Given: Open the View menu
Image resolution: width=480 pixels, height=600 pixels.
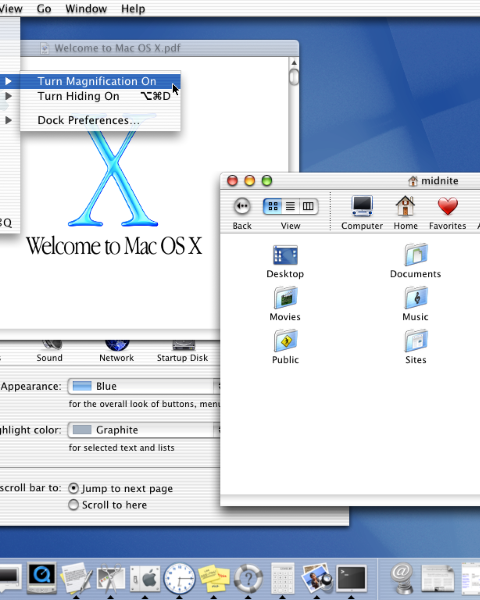Looking at the screenshot, I should (x=11, y=8).
